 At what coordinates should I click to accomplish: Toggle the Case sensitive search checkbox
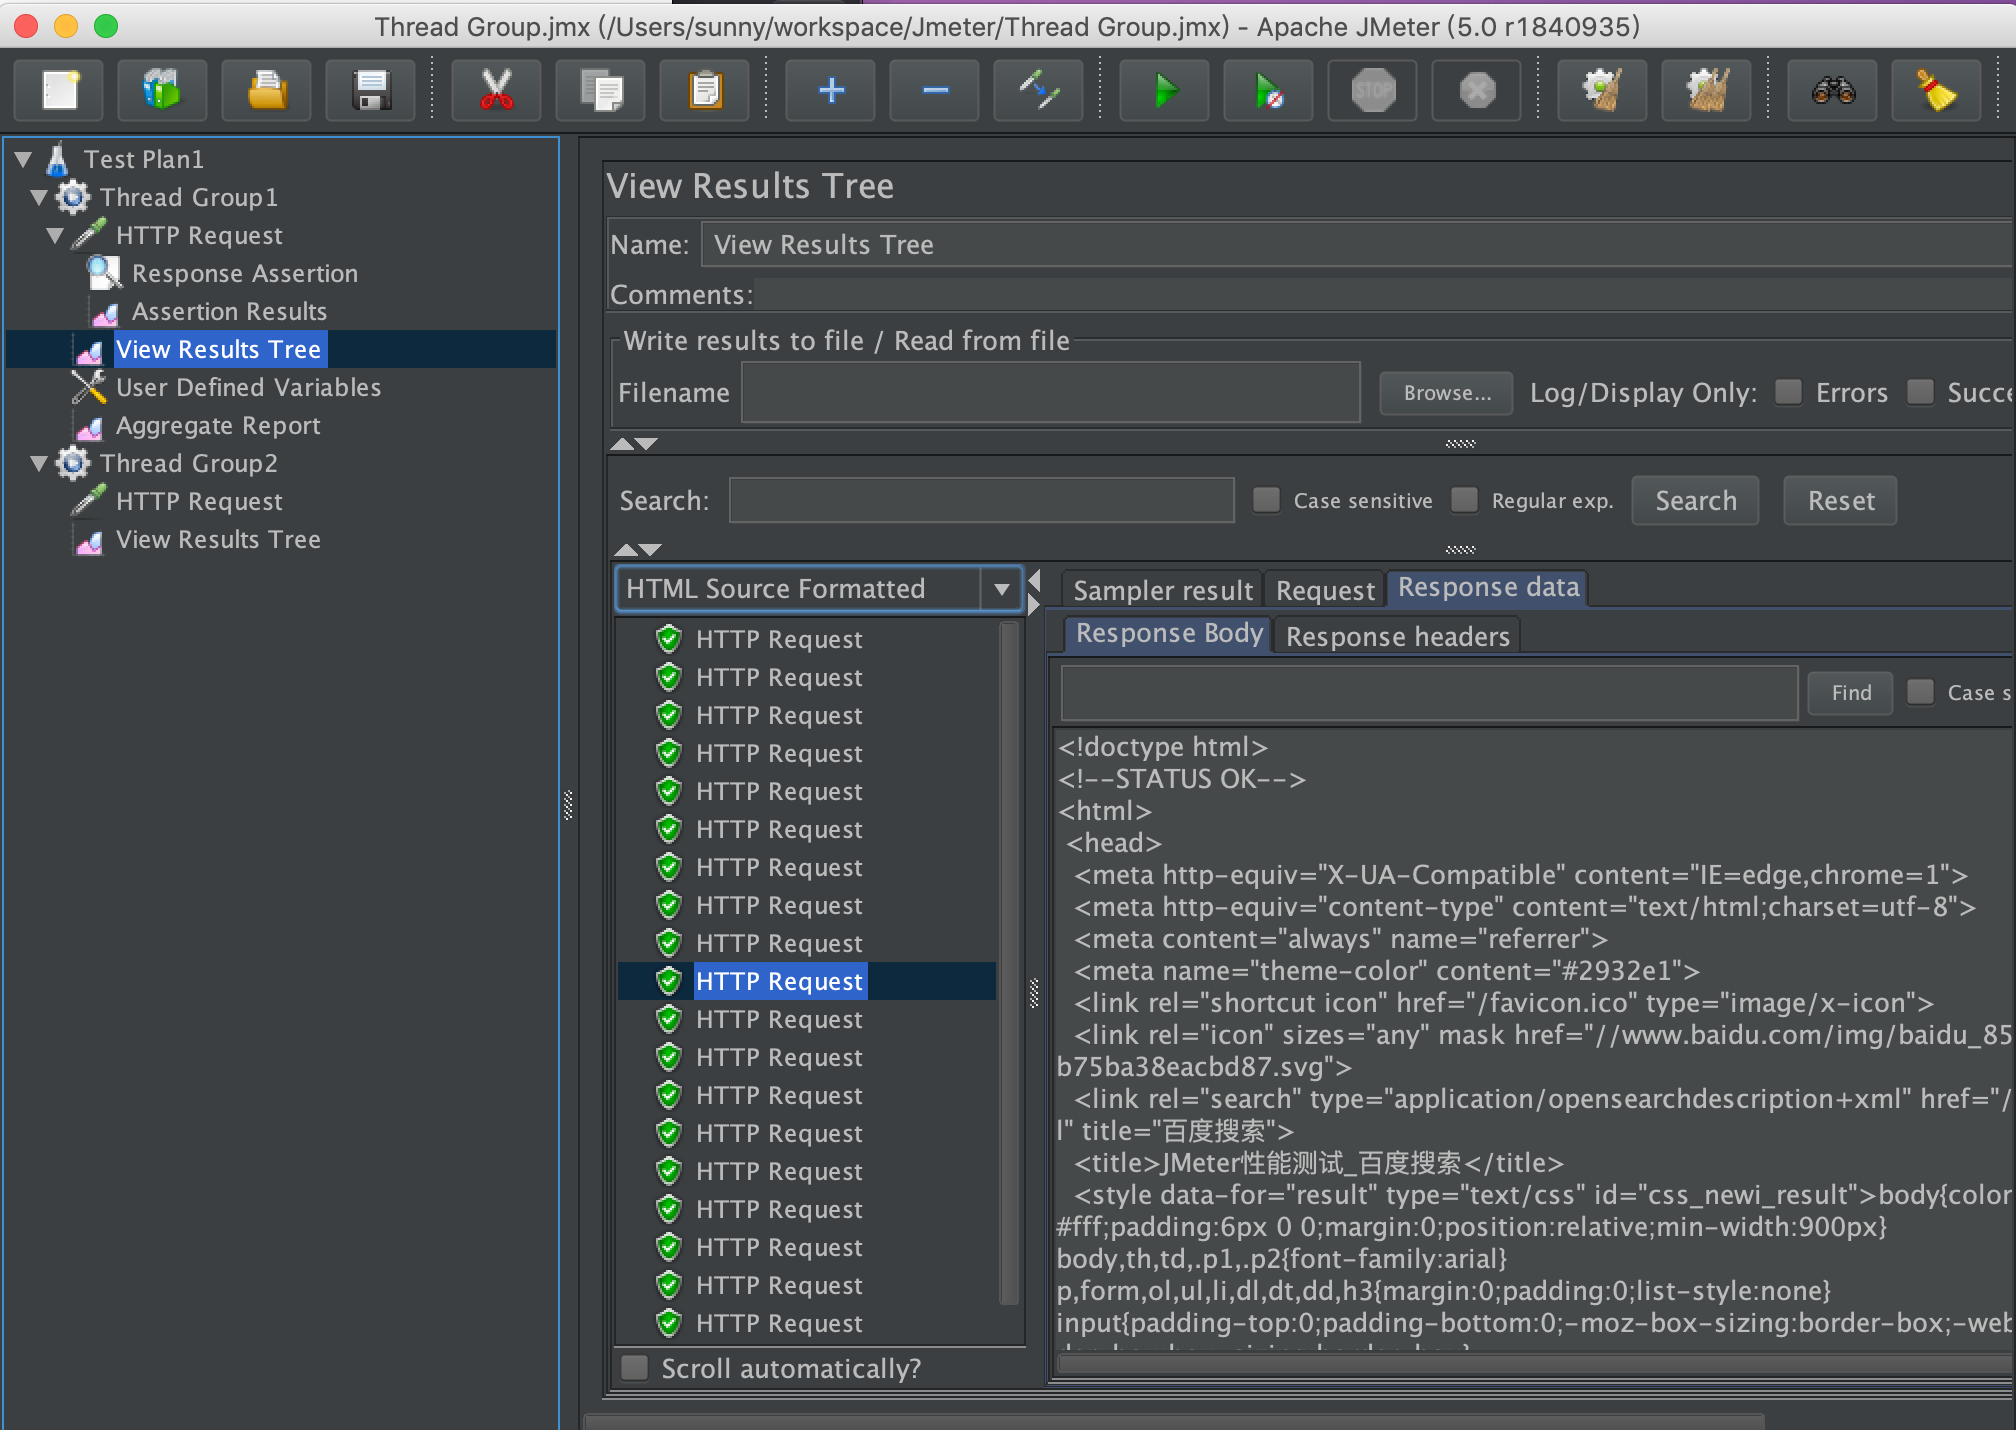click(x=1267, y=500)
